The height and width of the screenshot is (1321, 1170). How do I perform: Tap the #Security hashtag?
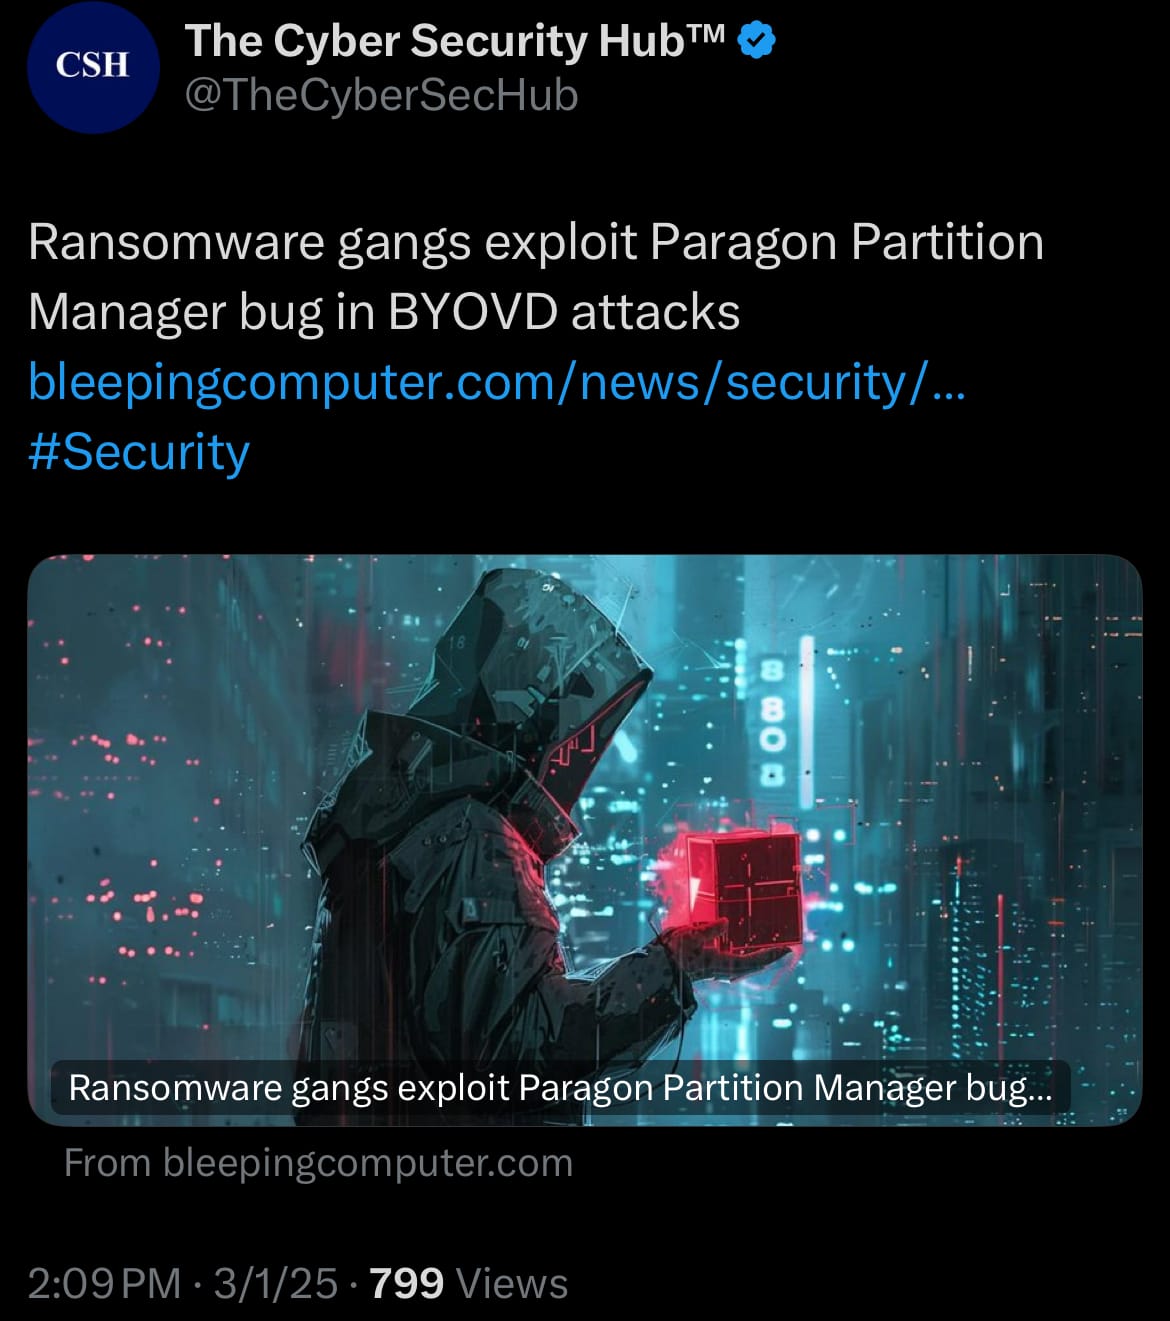[139, 452]
